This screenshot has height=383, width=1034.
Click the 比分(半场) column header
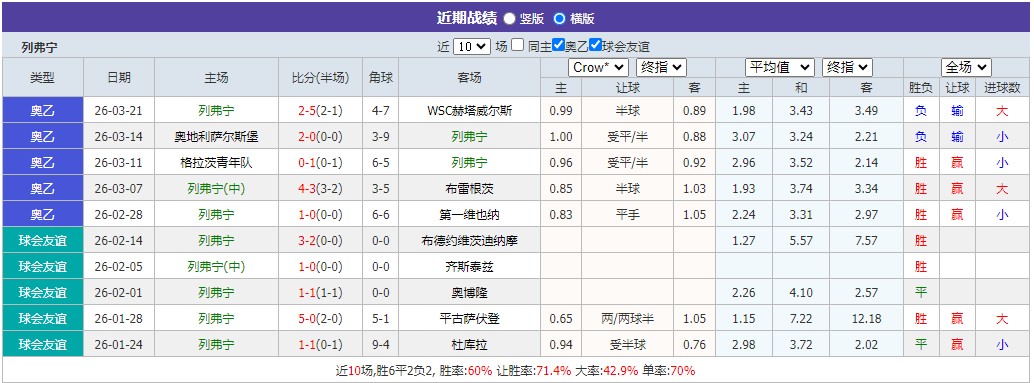320,77
